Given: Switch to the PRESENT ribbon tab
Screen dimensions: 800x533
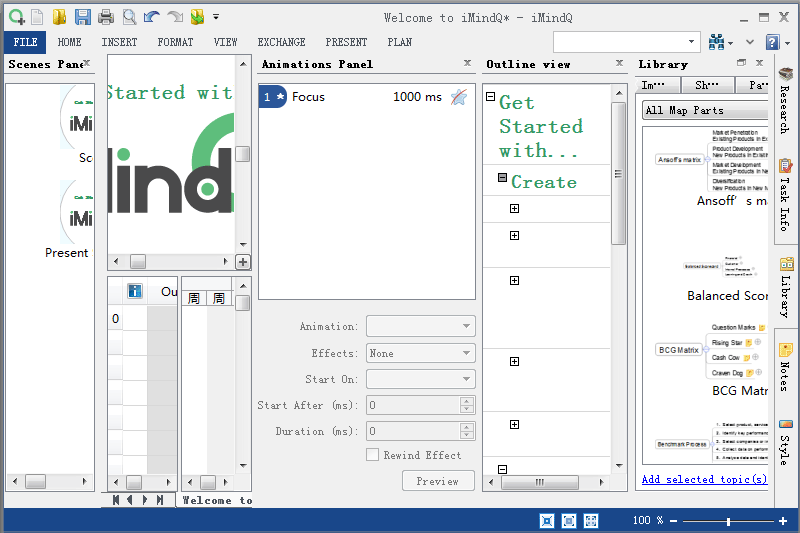Looking at the screenshot, I should click(346, 42).
